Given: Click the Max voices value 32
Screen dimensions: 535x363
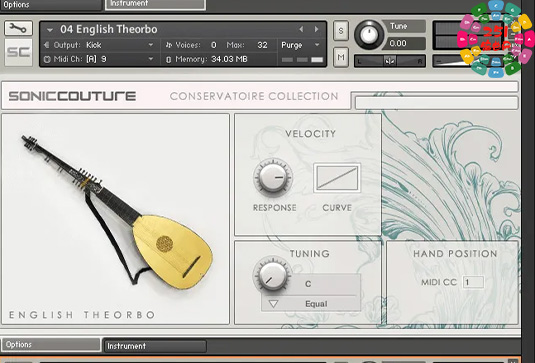Looking at the screenshot, I should click(x=262, y=45).
